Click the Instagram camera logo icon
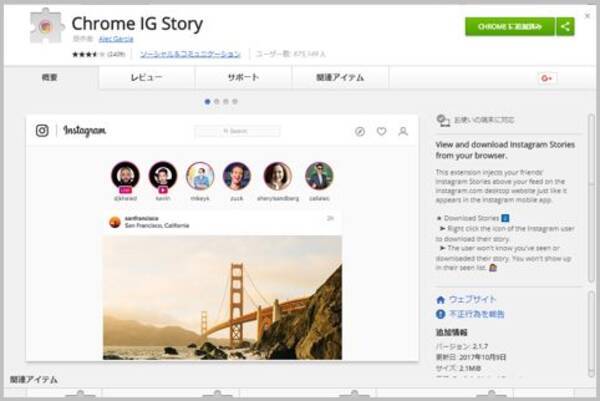Image resolution: width=600 pixels, height=401 pixels. pyautogui.click(x=42, y=130)
